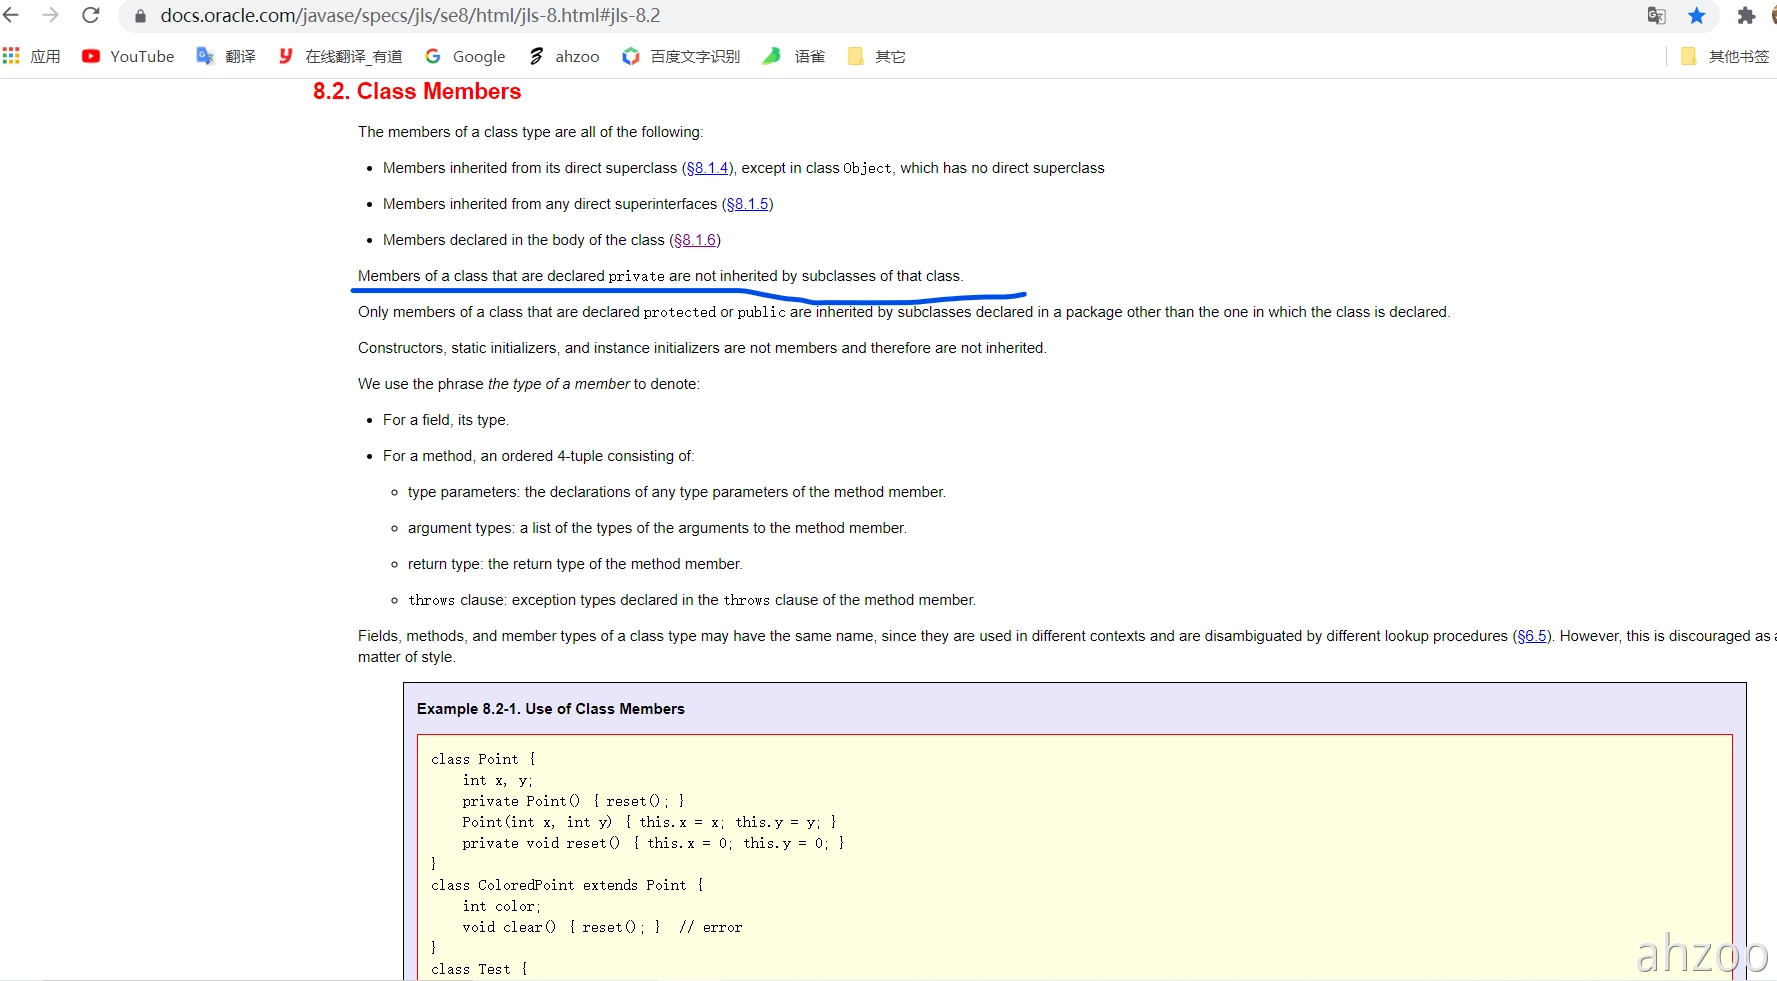Image resolution: width=1777 pixels, height=981 pixels.
Task: Open the Google Translate page icon
Action: 1657,15
